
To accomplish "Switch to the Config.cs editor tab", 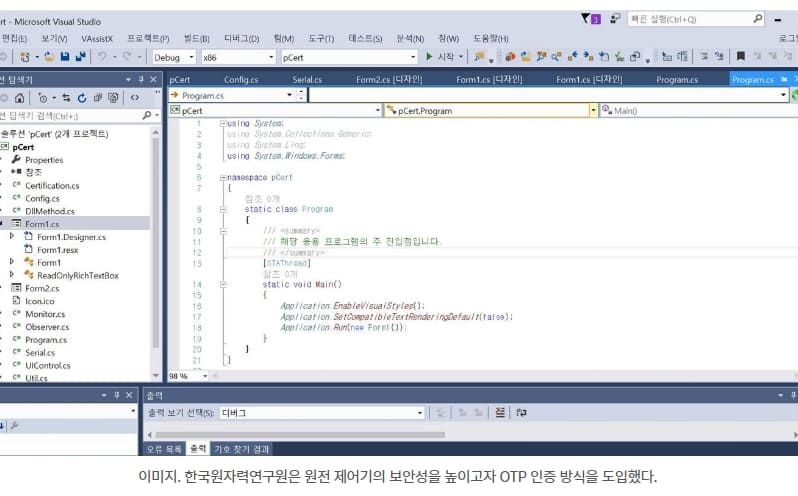I will point(241,79).
